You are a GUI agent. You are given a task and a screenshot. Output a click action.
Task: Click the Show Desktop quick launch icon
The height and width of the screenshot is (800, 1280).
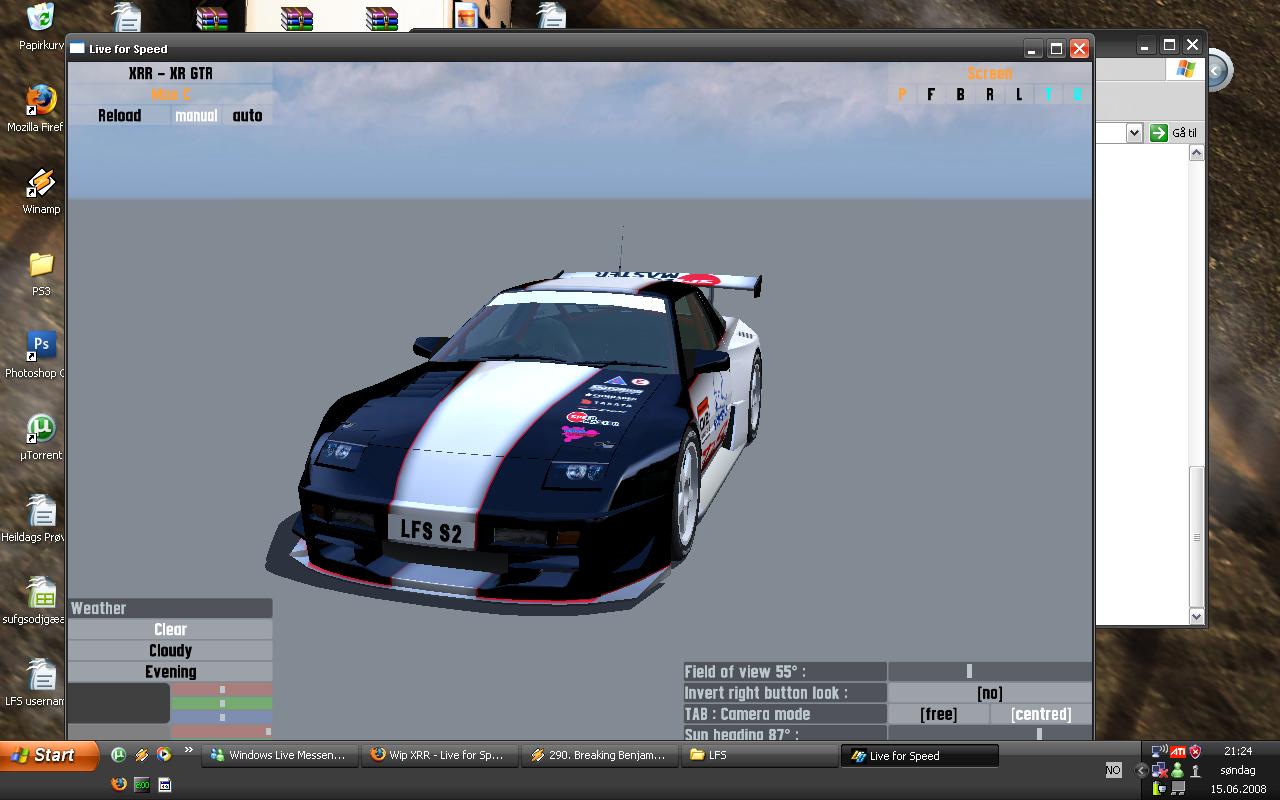click(164, 784)
